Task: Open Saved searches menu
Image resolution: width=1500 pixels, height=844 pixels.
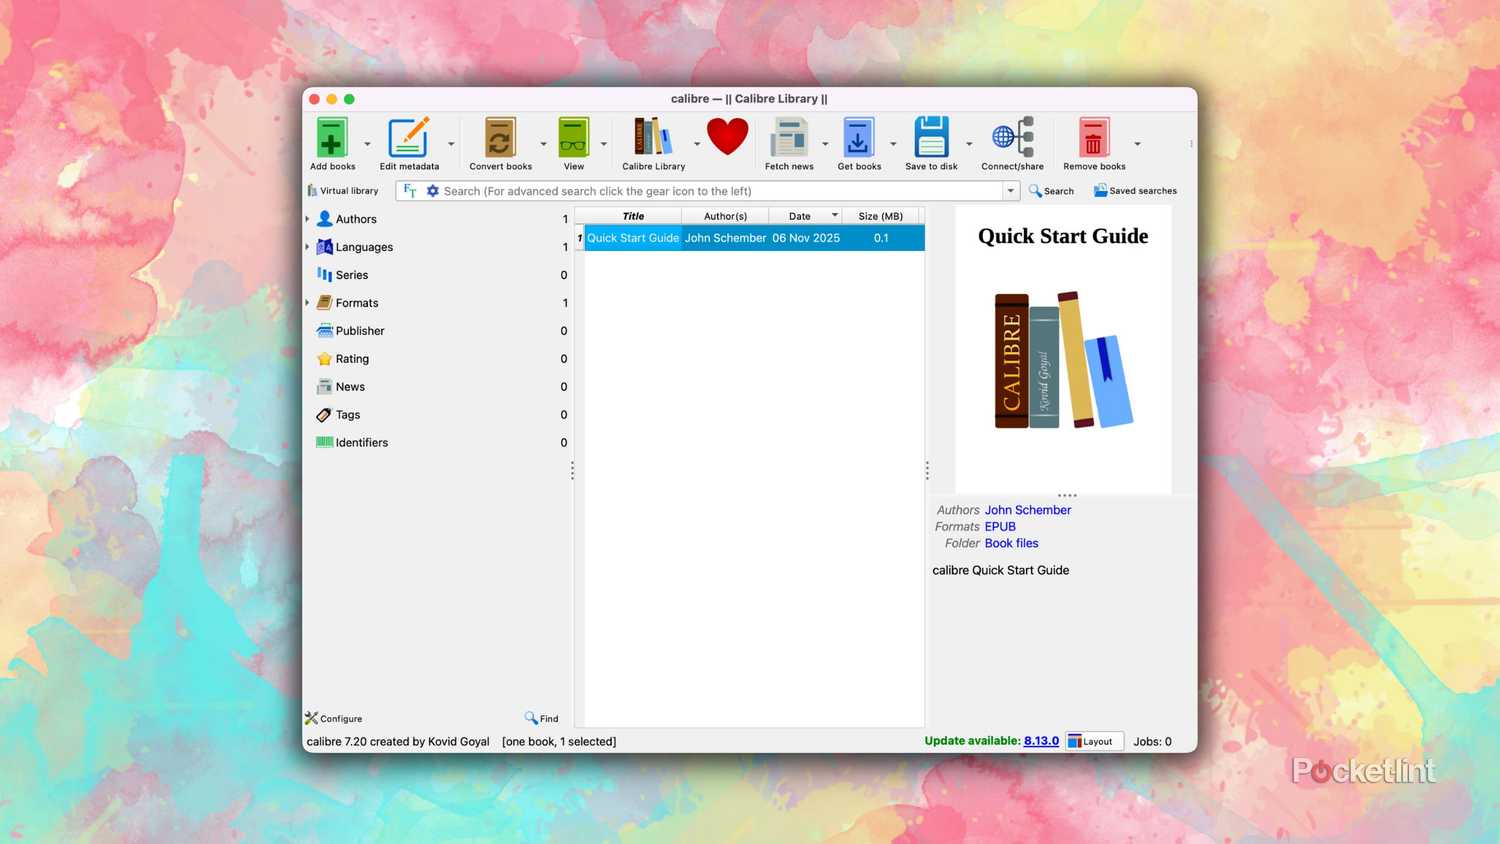Action: coord(1135,190)
